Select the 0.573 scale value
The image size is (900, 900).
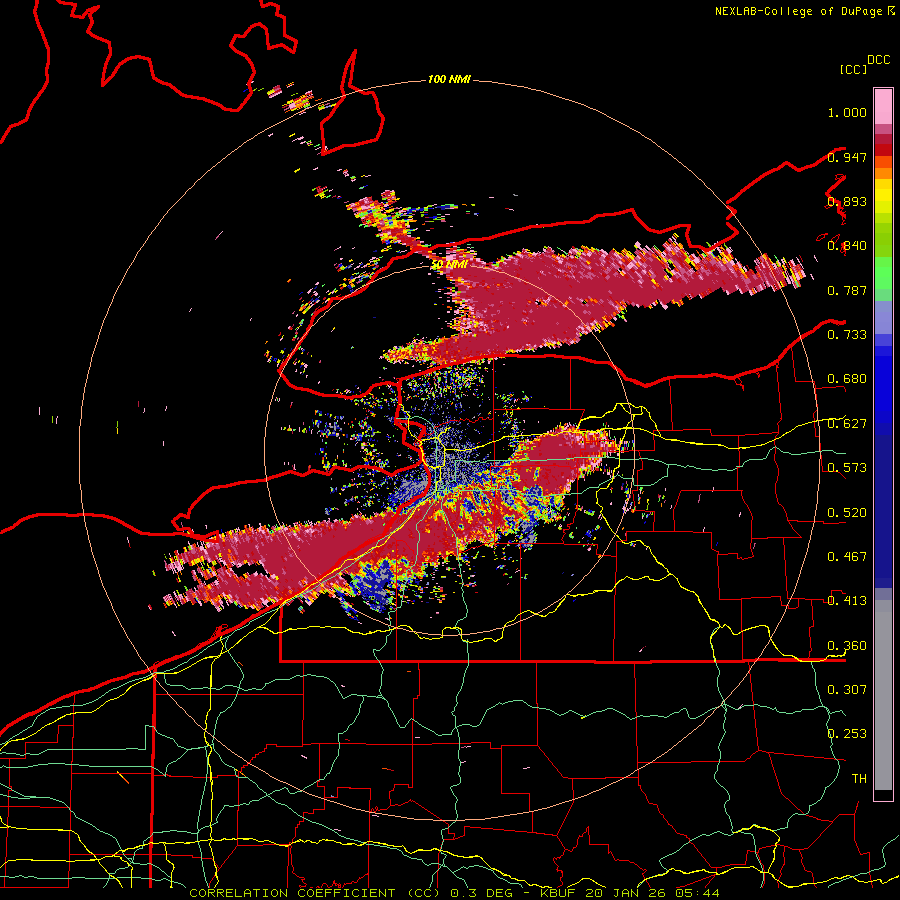click(847, 468)
